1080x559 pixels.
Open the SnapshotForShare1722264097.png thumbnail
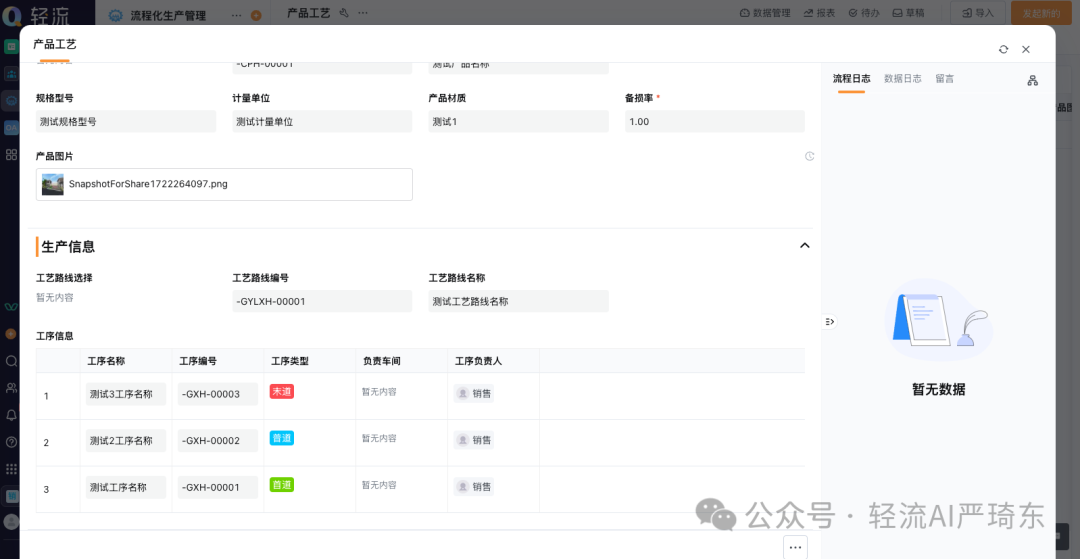52,184
